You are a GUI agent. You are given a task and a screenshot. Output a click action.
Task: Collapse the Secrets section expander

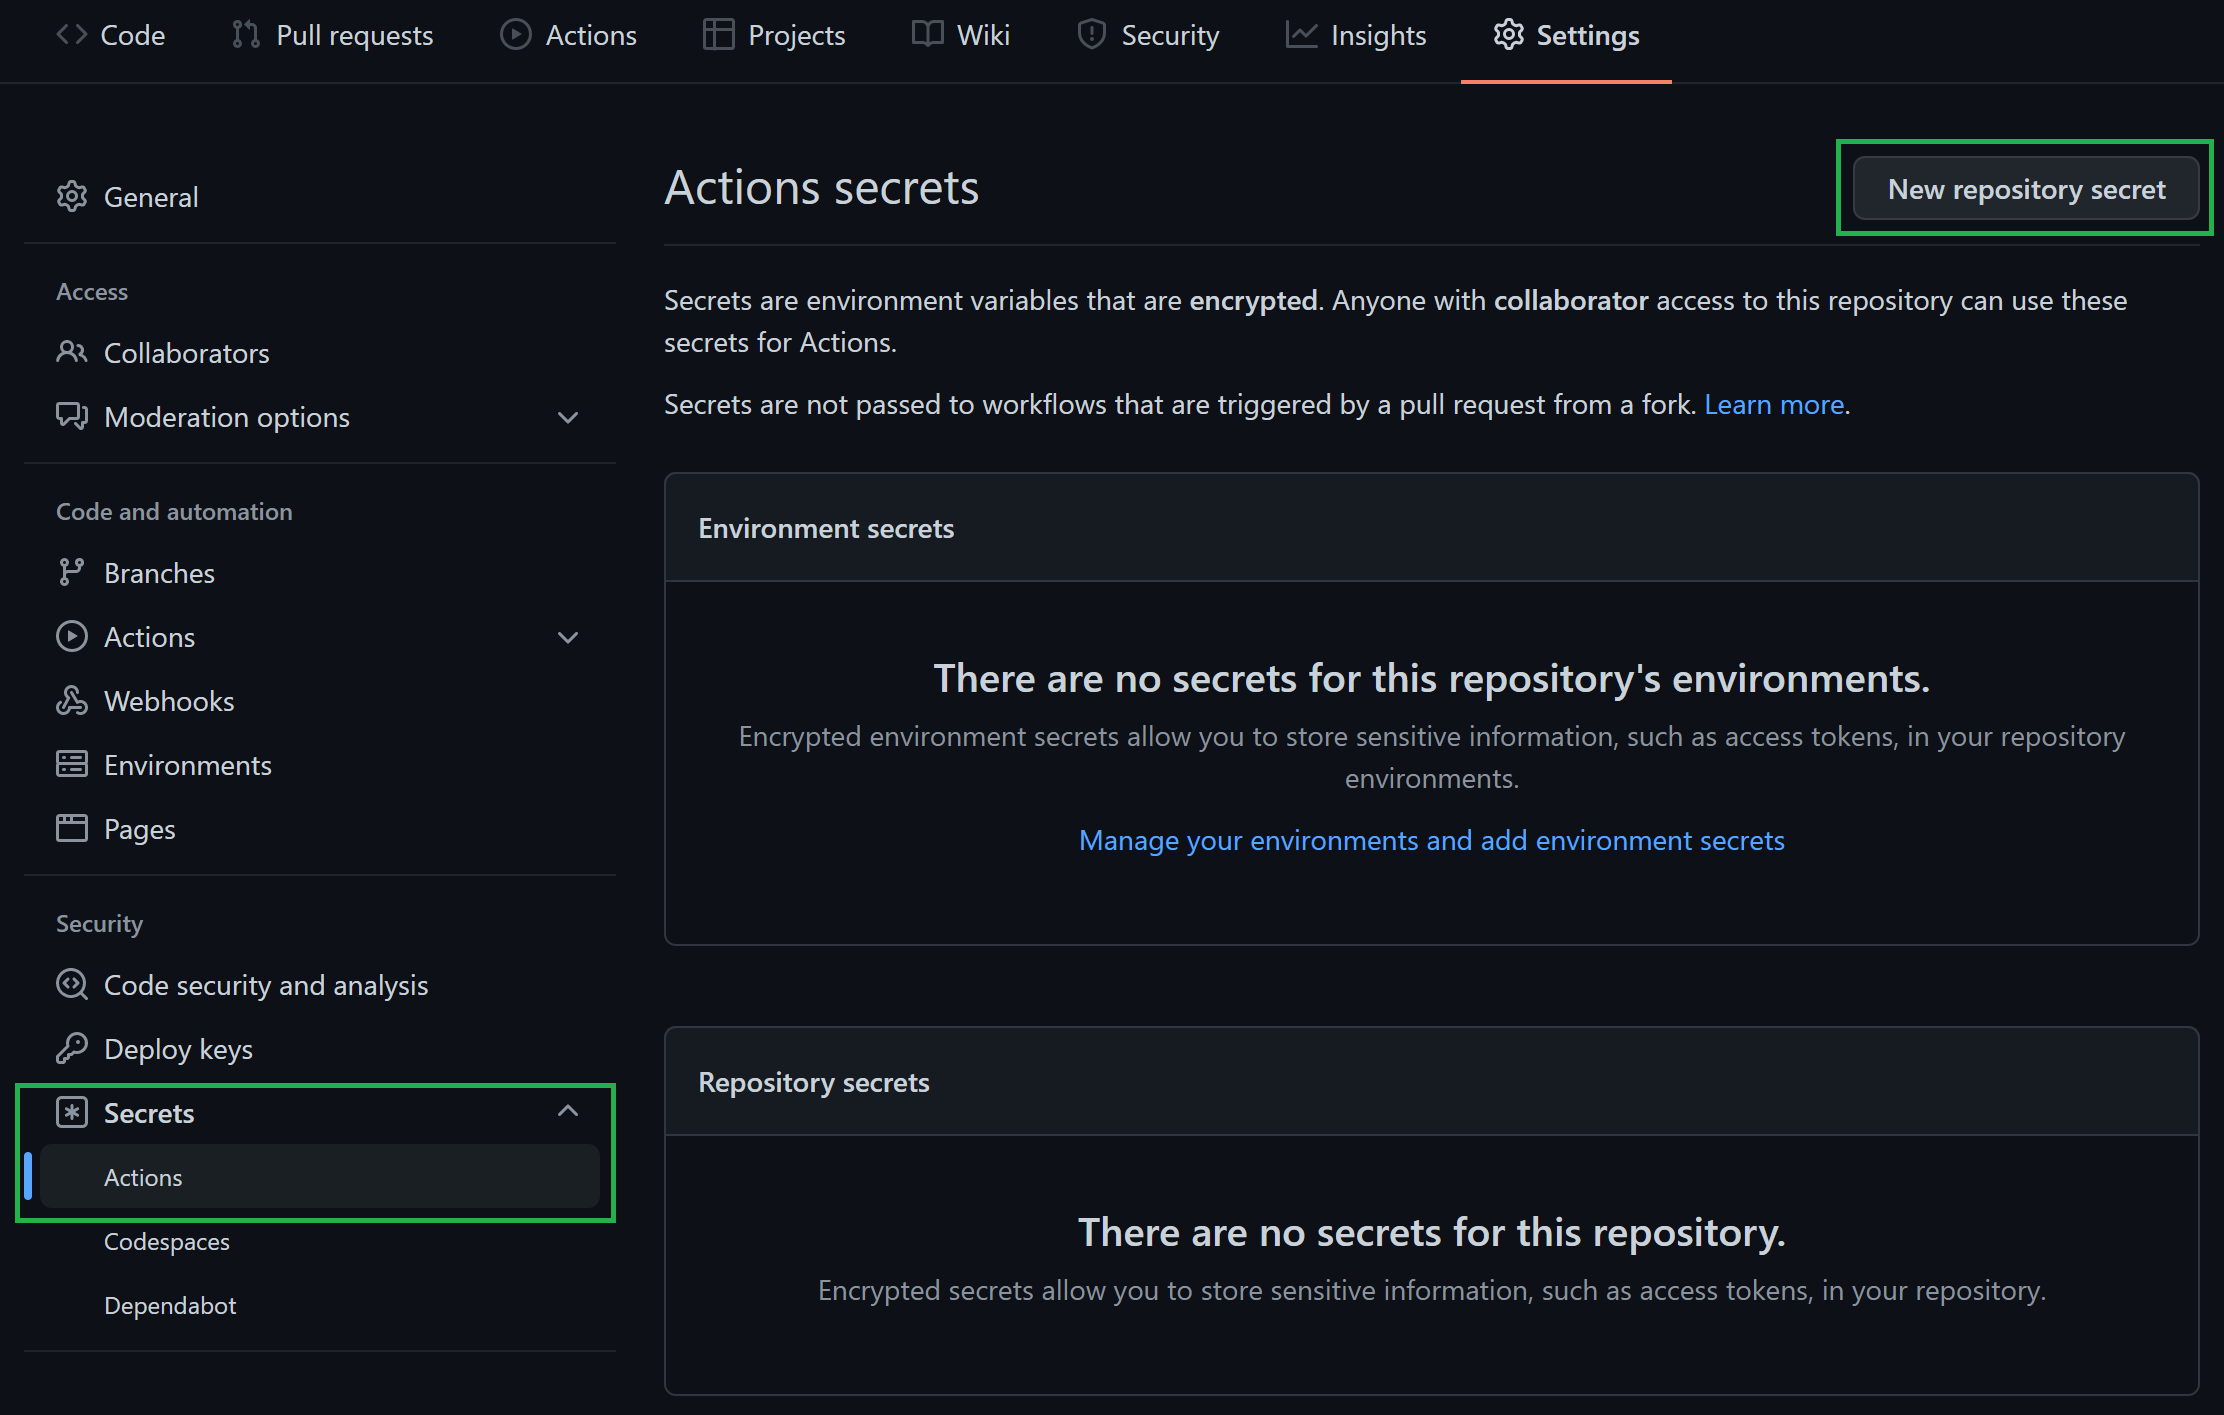(x=567, y=1112)
